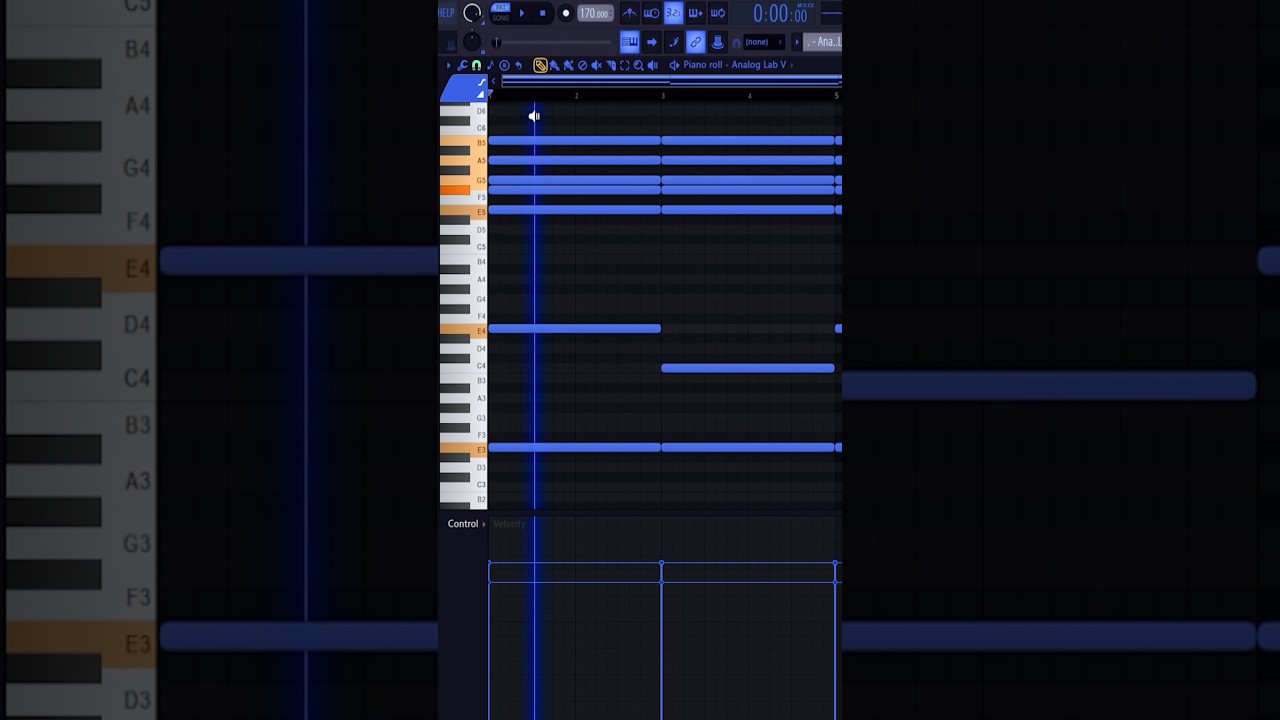
Task: Toggle overdub blend recording icon
Action: click(696, 13)
